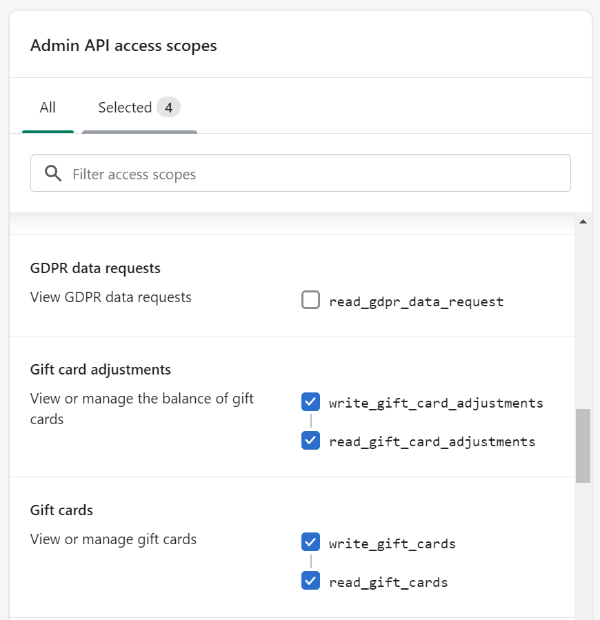This screenshot has height=620, width=600.
Task: Click the magnifying glass search icon
Action: click(x=53, y=174)
